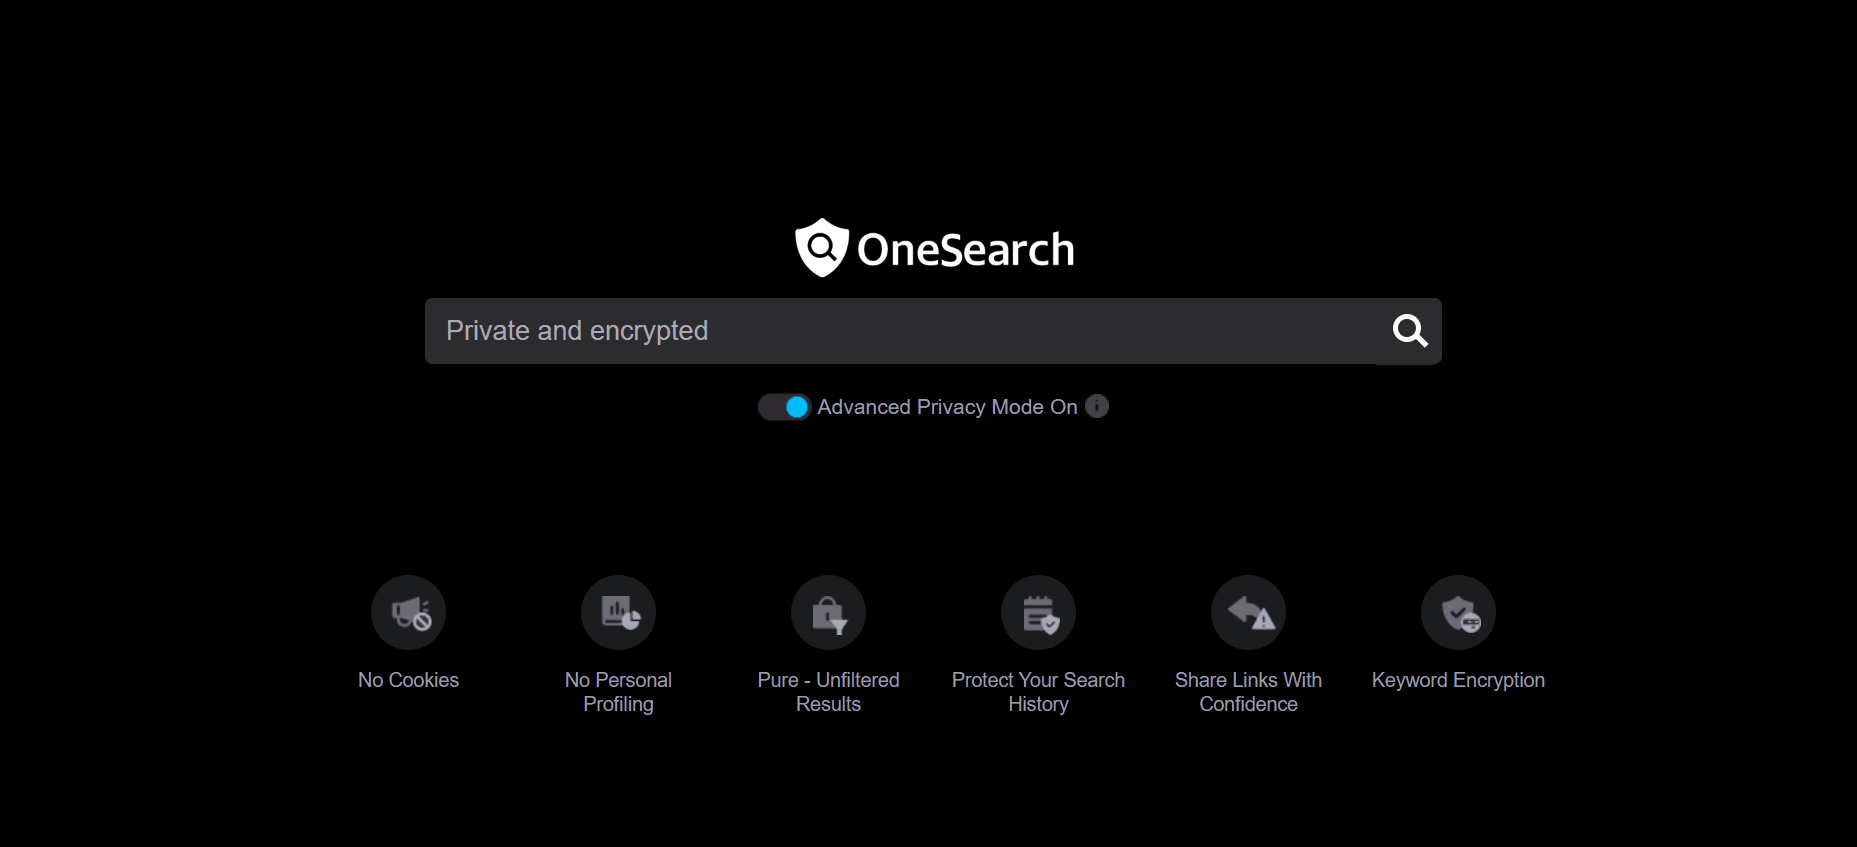Select the 'Pure - Unfiltered Results' caption

(829, 692)
